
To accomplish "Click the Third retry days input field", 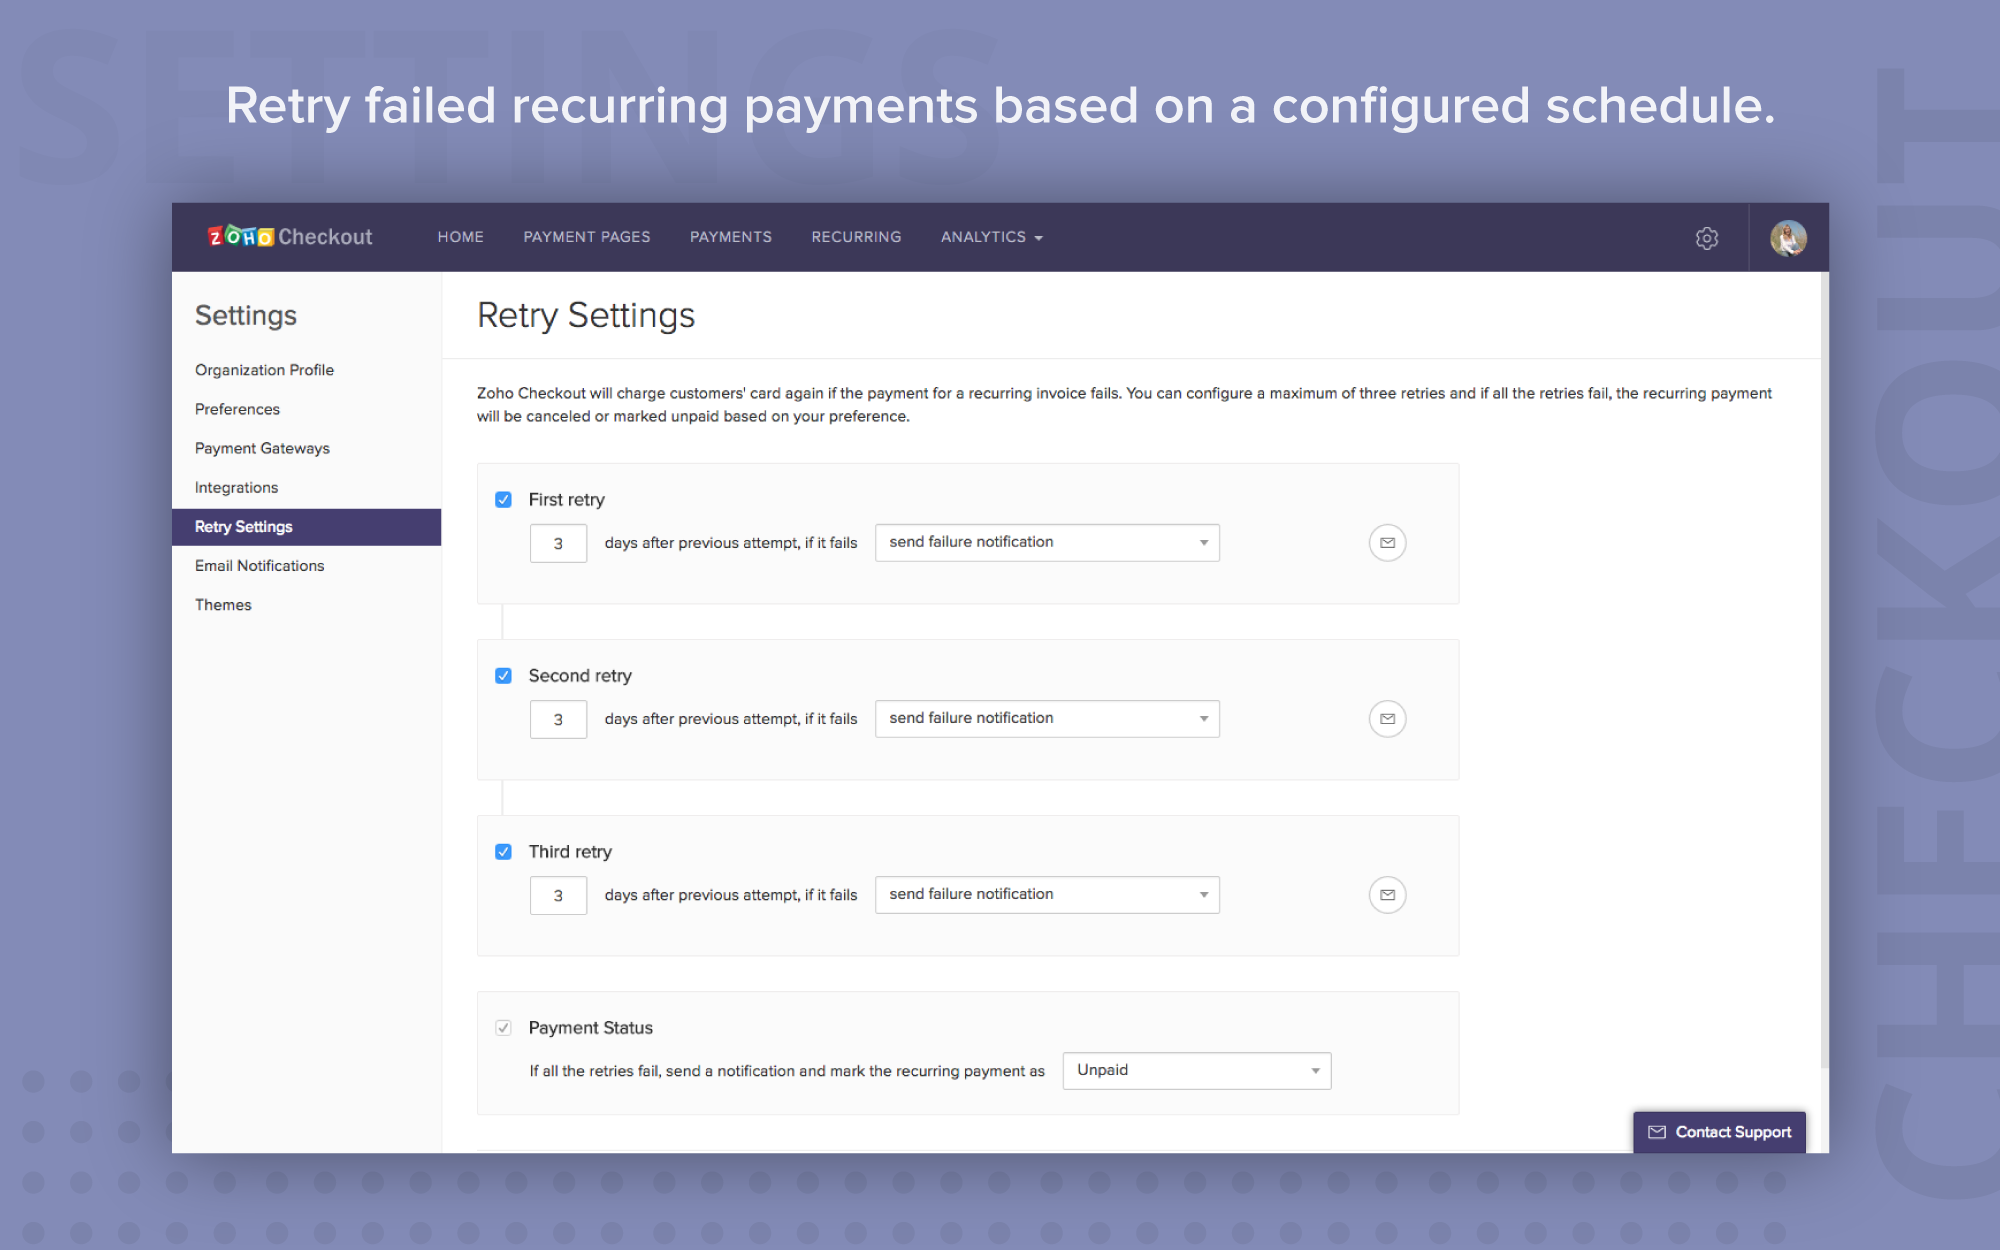I will click(558, 896).
